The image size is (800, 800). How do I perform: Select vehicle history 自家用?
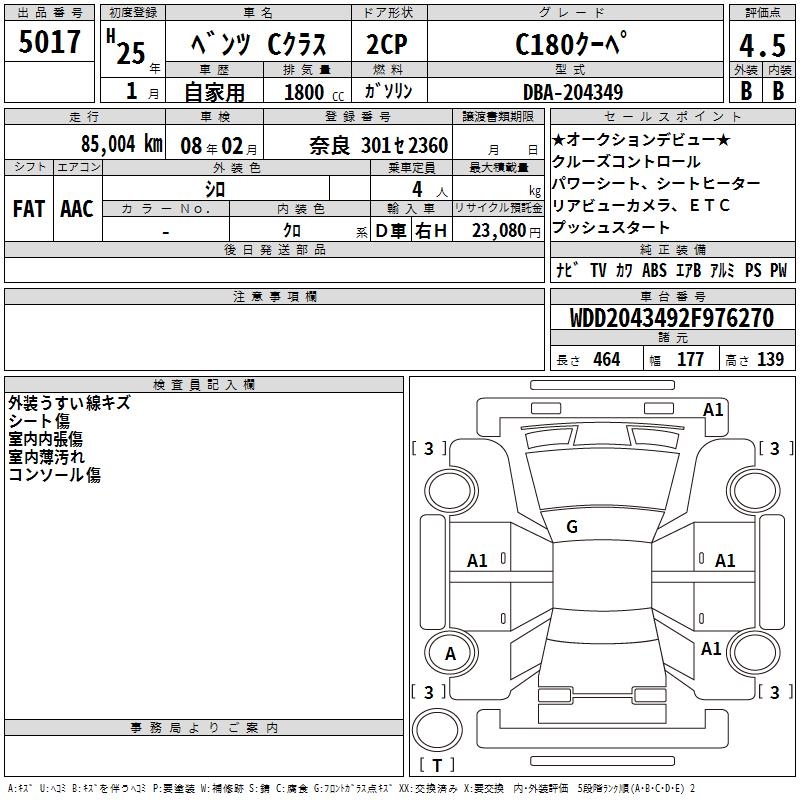pos(214,92)
